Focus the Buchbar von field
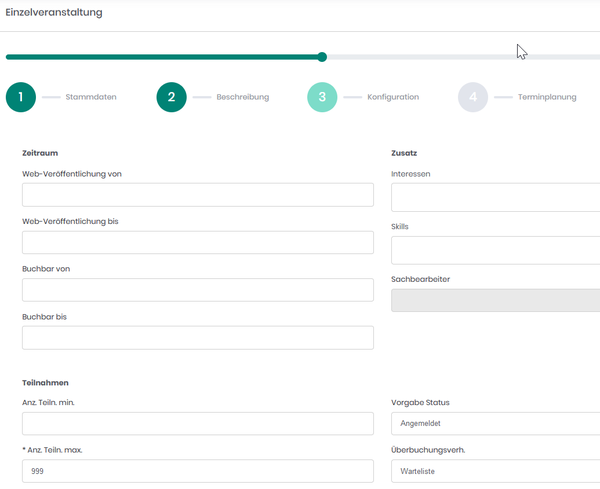Viewport: 600px width, 489px height. pyautogui.click(x=198, y=290)
